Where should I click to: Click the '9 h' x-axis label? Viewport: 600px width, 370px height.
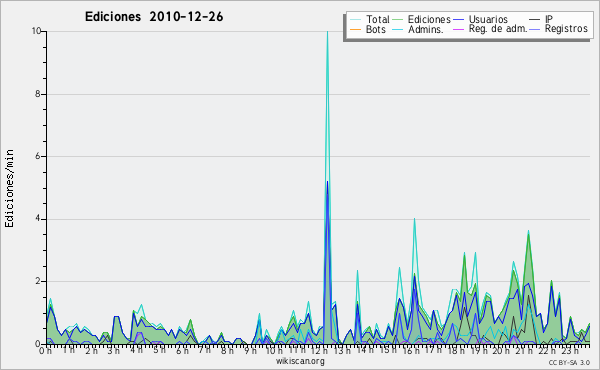pyautogui.click(x=250, y=351)
